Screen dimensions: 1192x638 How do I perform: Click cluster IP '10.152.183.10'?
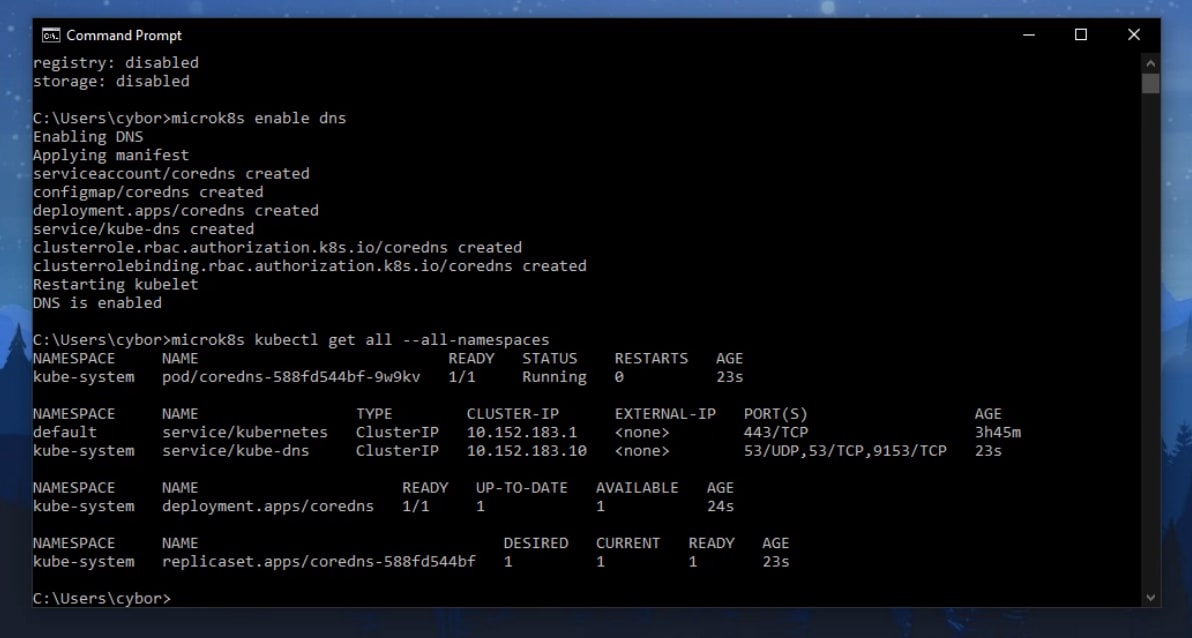tap(527, 450)
